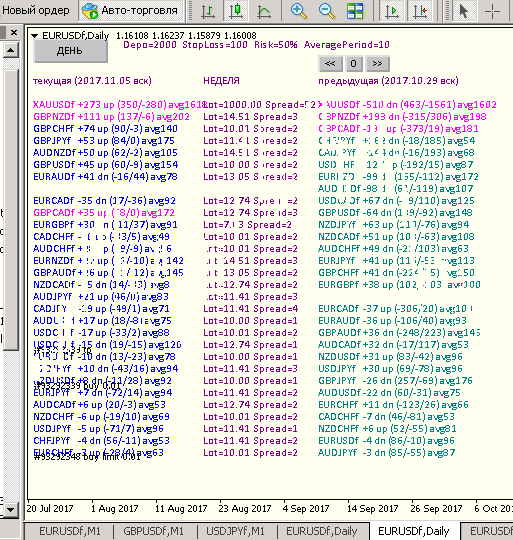This screenshot has height=540, width=513.
Task: Click Depo=2000 StopLoss=100 parameters line
Action: (x=256, y=45)
